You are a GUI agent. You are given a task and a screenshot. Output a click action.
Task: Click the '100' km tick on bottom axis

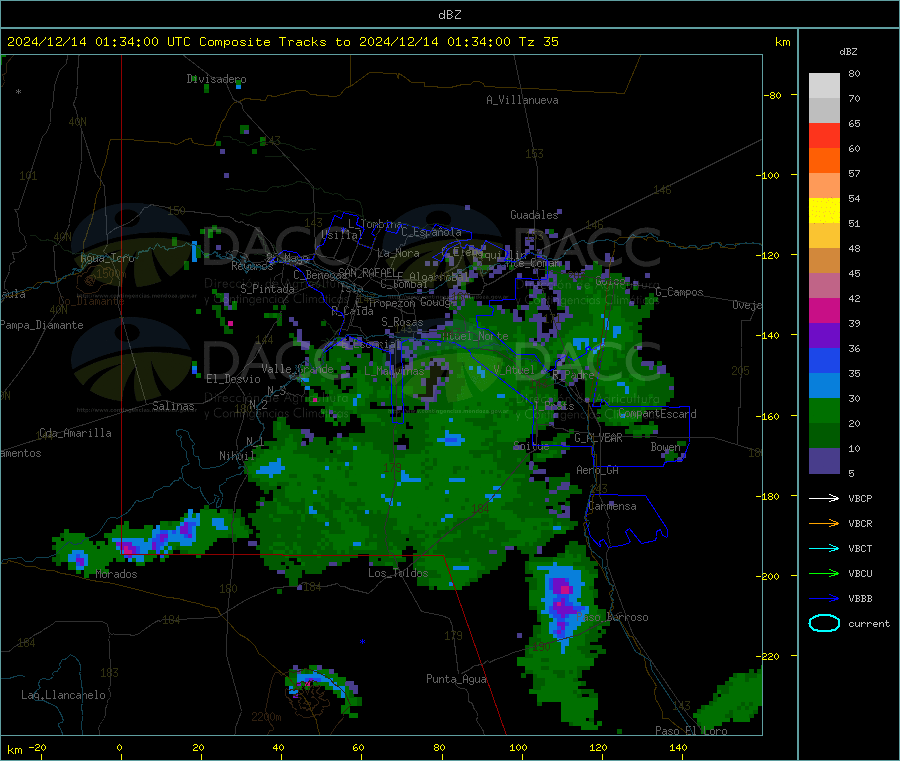pos(518,747)
